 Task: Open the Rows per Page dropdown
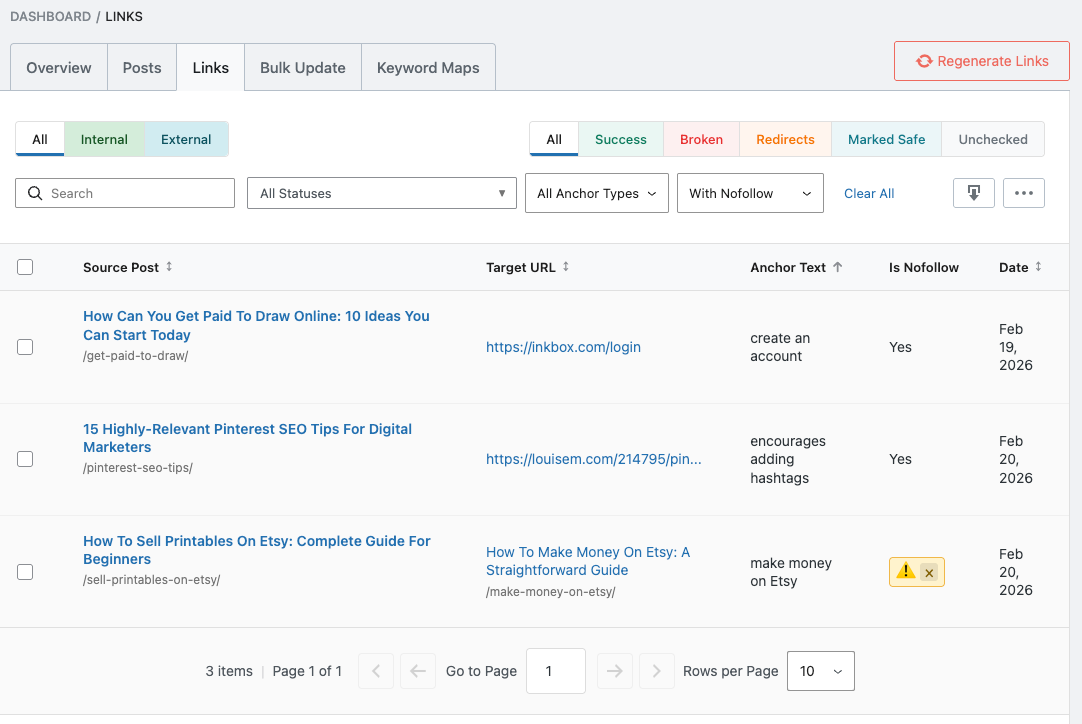[x=820, y=671]
